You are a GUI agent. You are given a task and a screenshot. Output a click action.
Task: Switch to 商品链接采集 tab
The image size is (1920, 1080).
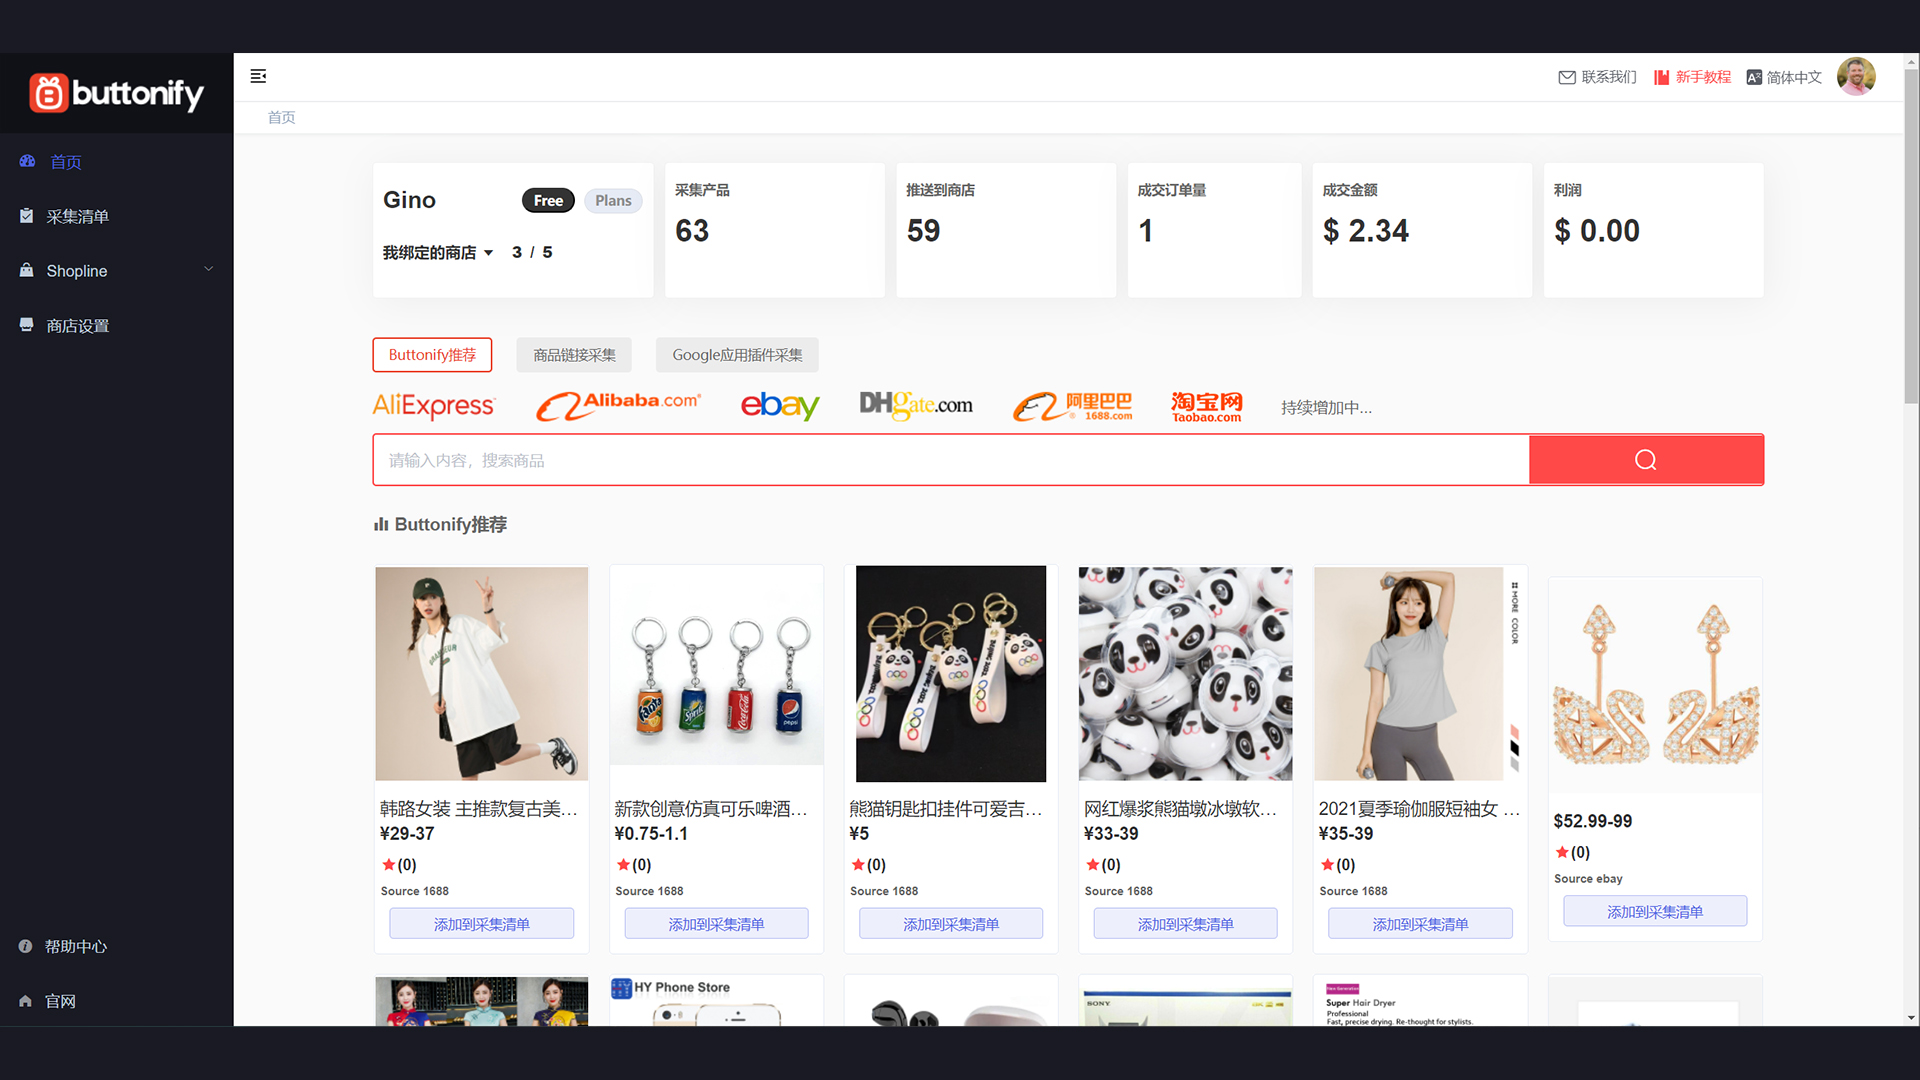pos(574,355)
